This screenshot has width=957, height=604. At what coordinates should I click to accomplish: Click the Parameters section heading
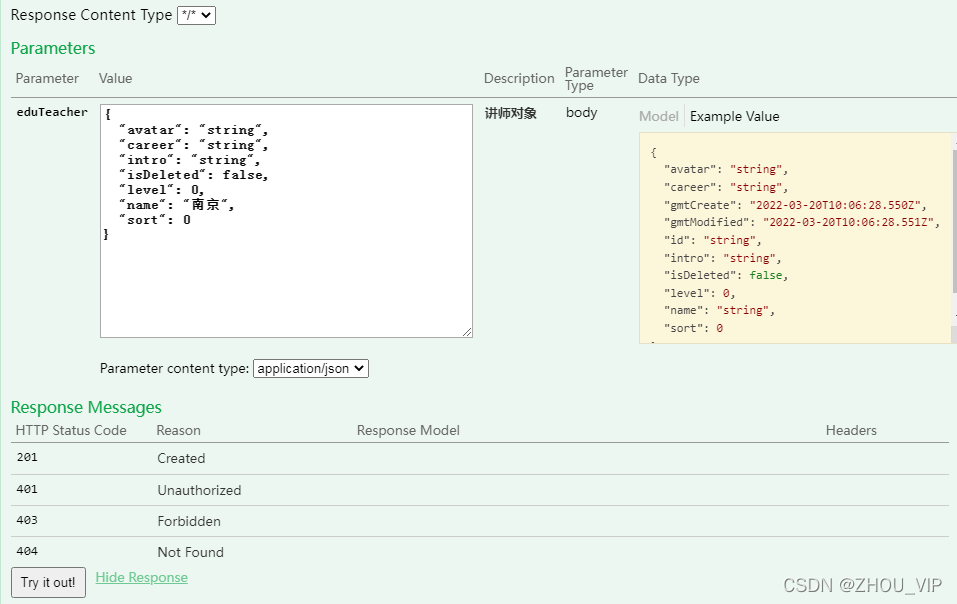(x=53, y=48)
